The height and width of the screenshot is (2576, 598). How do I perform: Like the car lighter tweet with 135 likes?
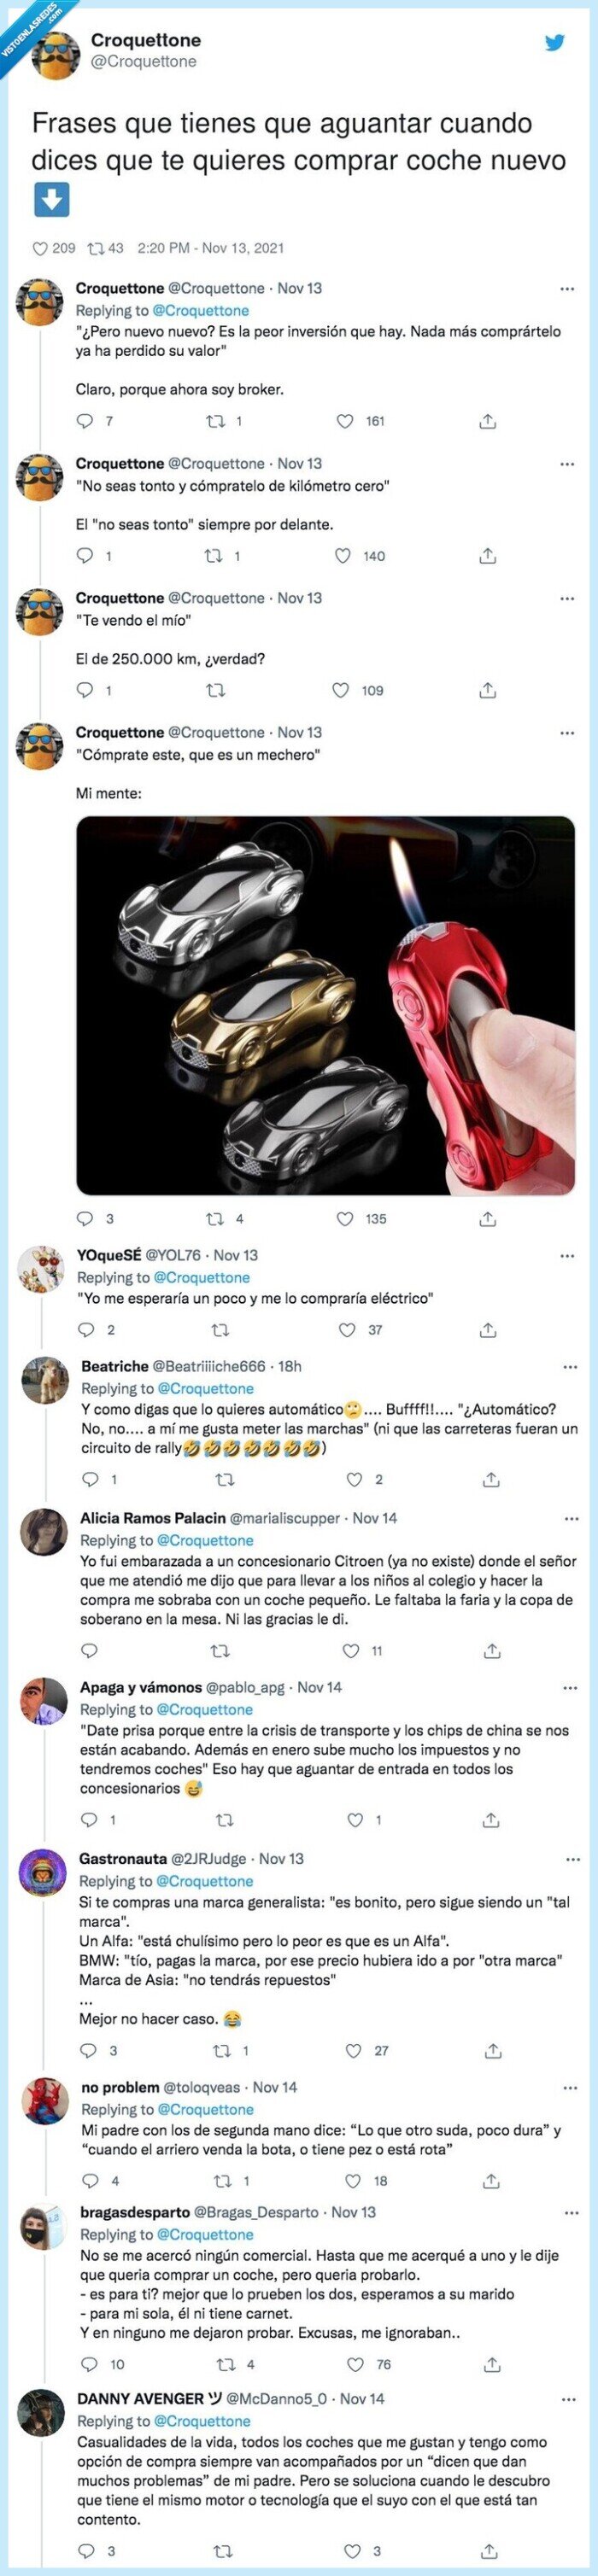coord(345,1219)
